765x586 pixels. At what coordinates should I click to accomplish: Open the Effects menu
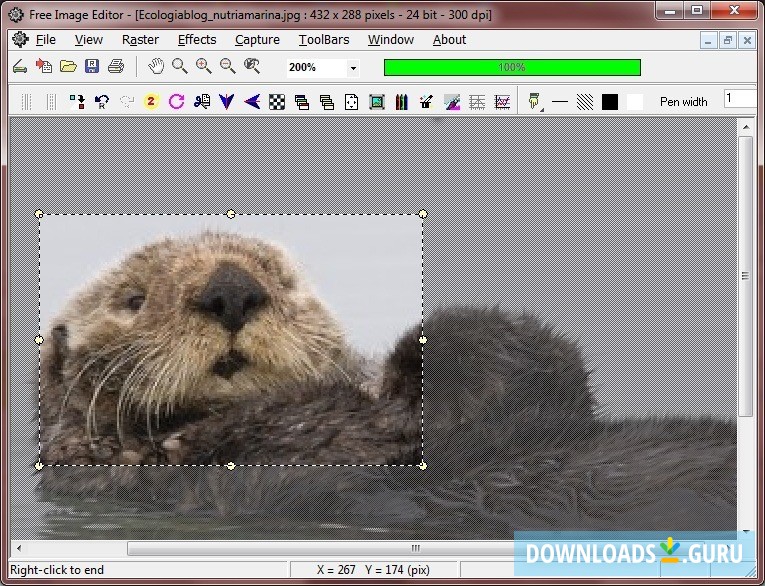pos(197,40)
